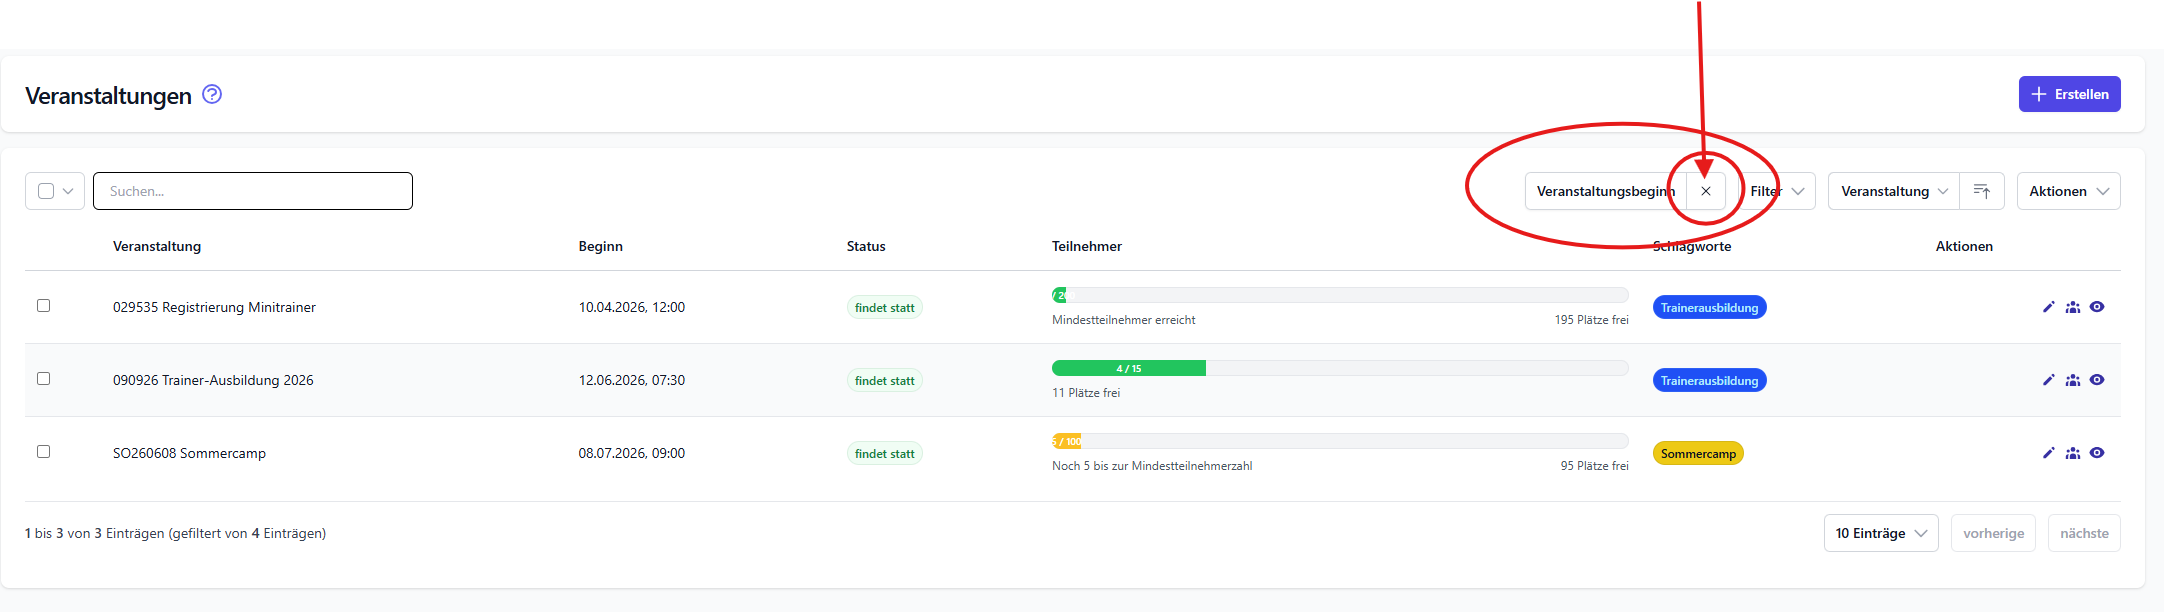
Task: Focus the Suchen search field
Action: [x=253, y=191]
